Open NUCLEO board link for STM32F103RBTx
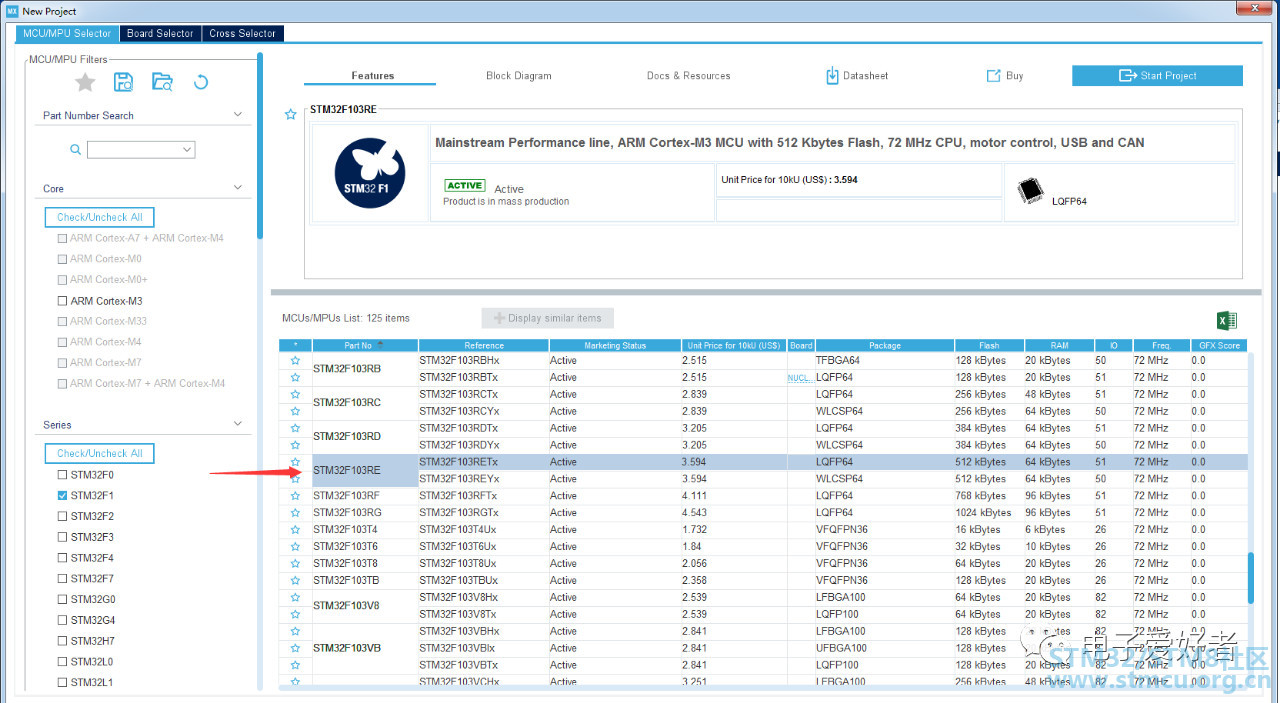 pyautogui.click(x=800, y=378)
